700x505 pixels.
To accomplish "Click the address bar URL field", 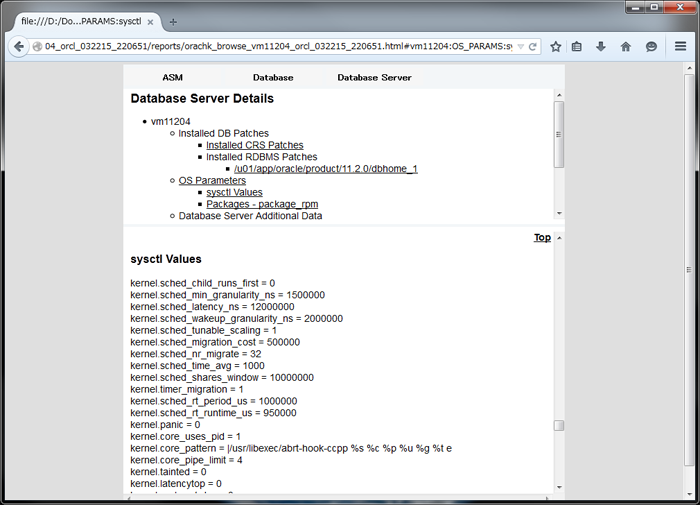I will click(279, 46).
